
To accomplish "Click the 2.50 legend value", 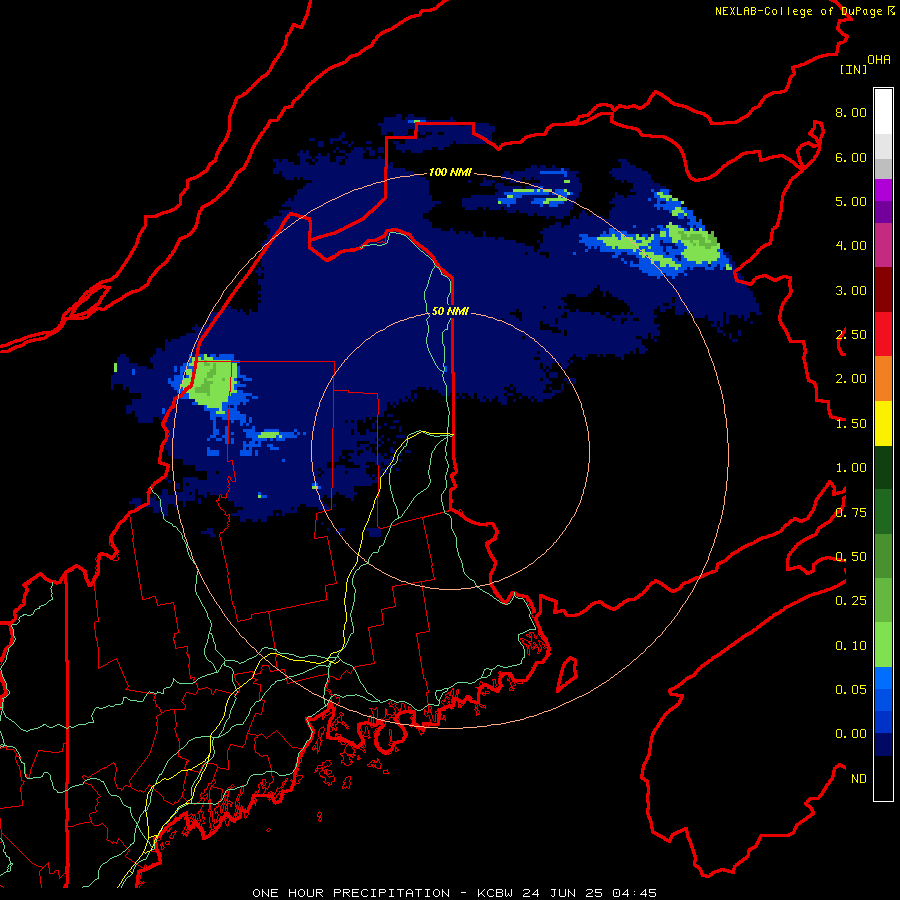I will pos(851,335).
